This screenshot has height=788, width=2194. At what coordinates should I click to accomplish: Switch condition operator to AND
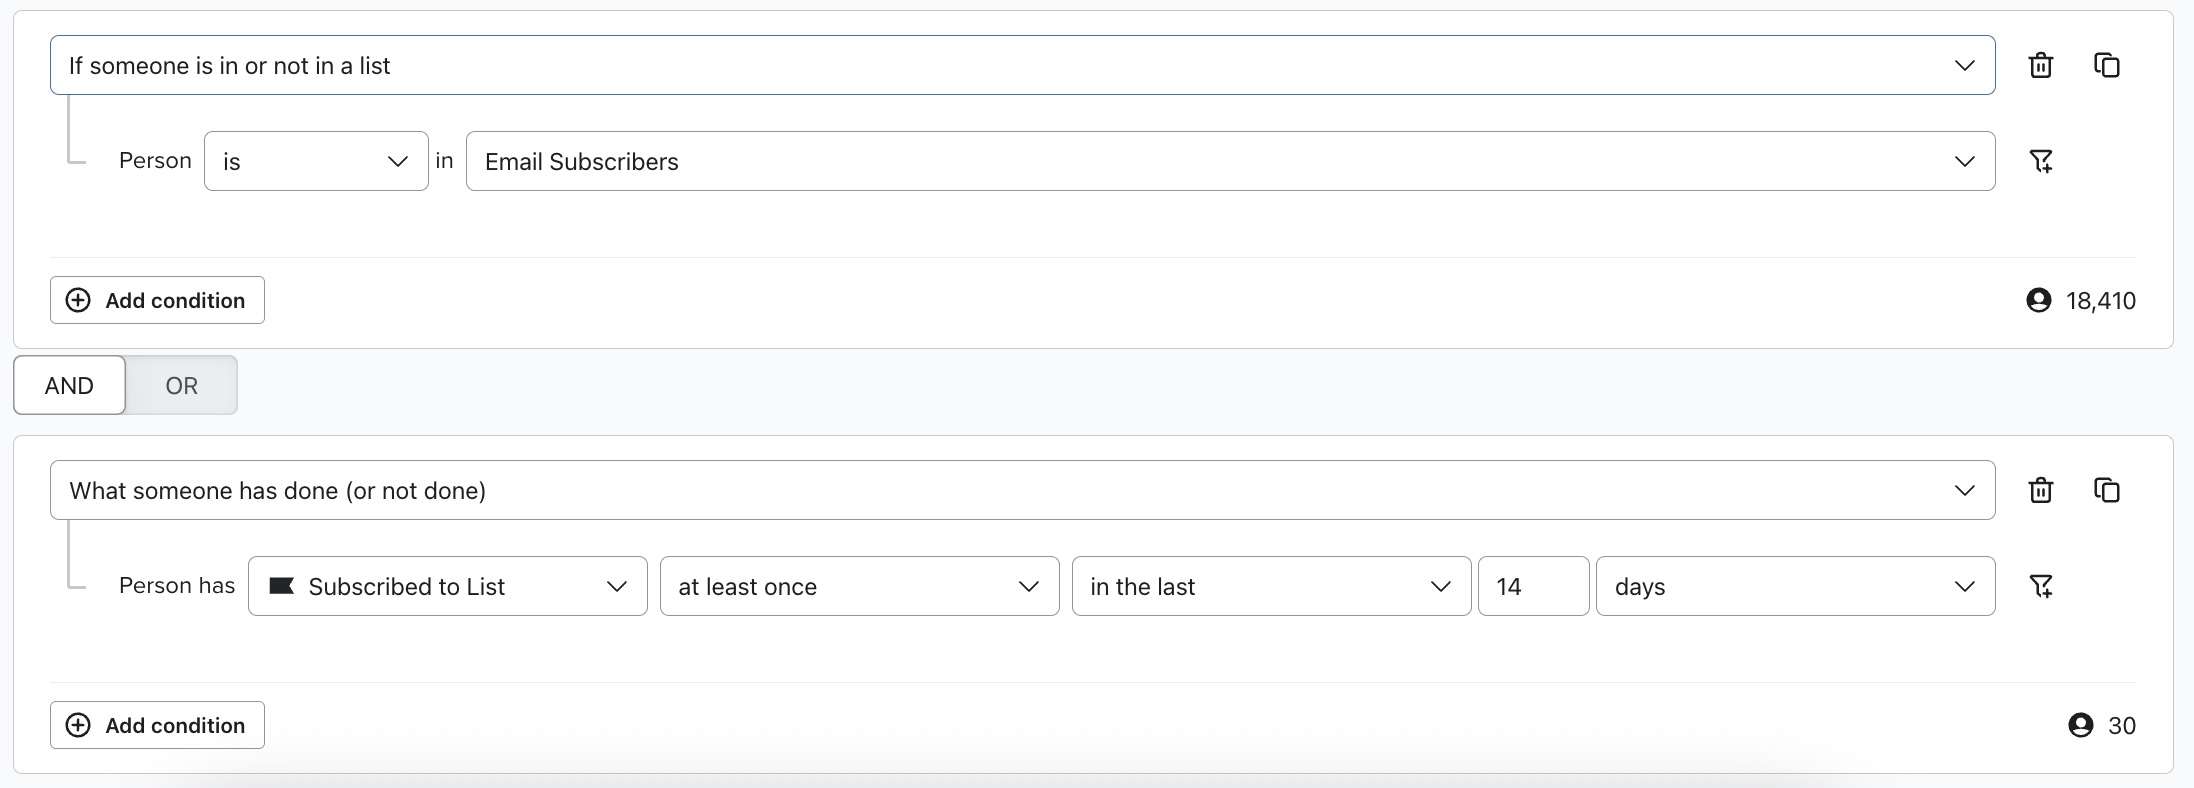coord(69,385)
